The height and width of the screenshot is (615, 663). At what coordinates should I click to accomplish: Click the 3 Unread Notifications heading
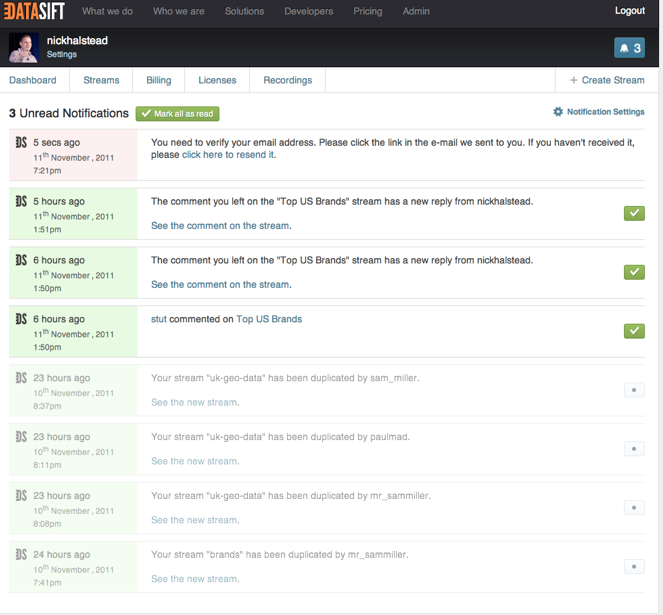pos(69,113)
